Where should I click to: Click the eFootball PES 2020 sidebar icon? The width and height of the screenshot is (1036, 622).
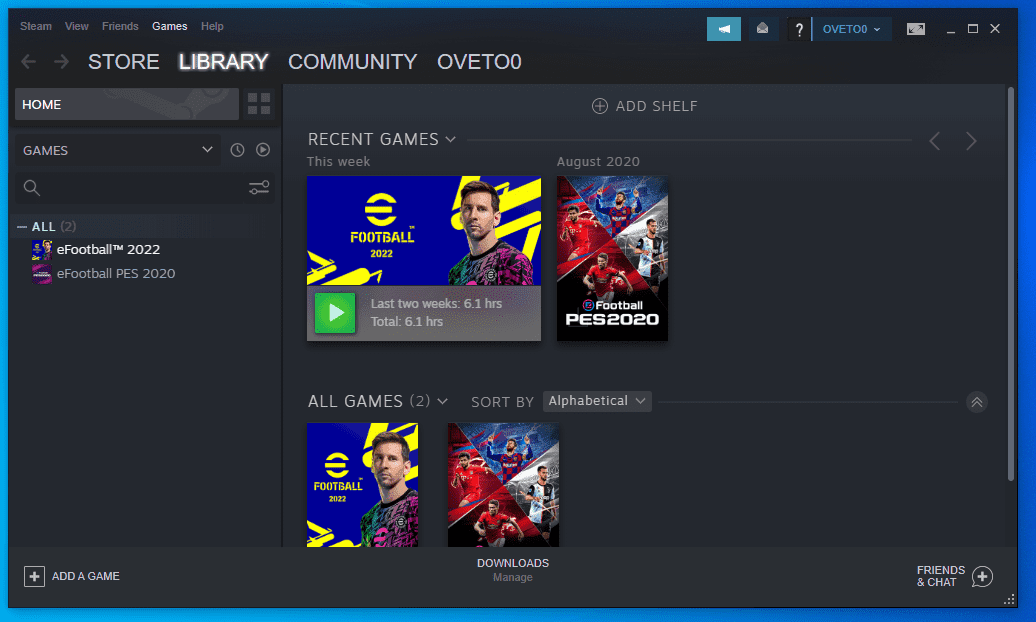coord(42,274)
